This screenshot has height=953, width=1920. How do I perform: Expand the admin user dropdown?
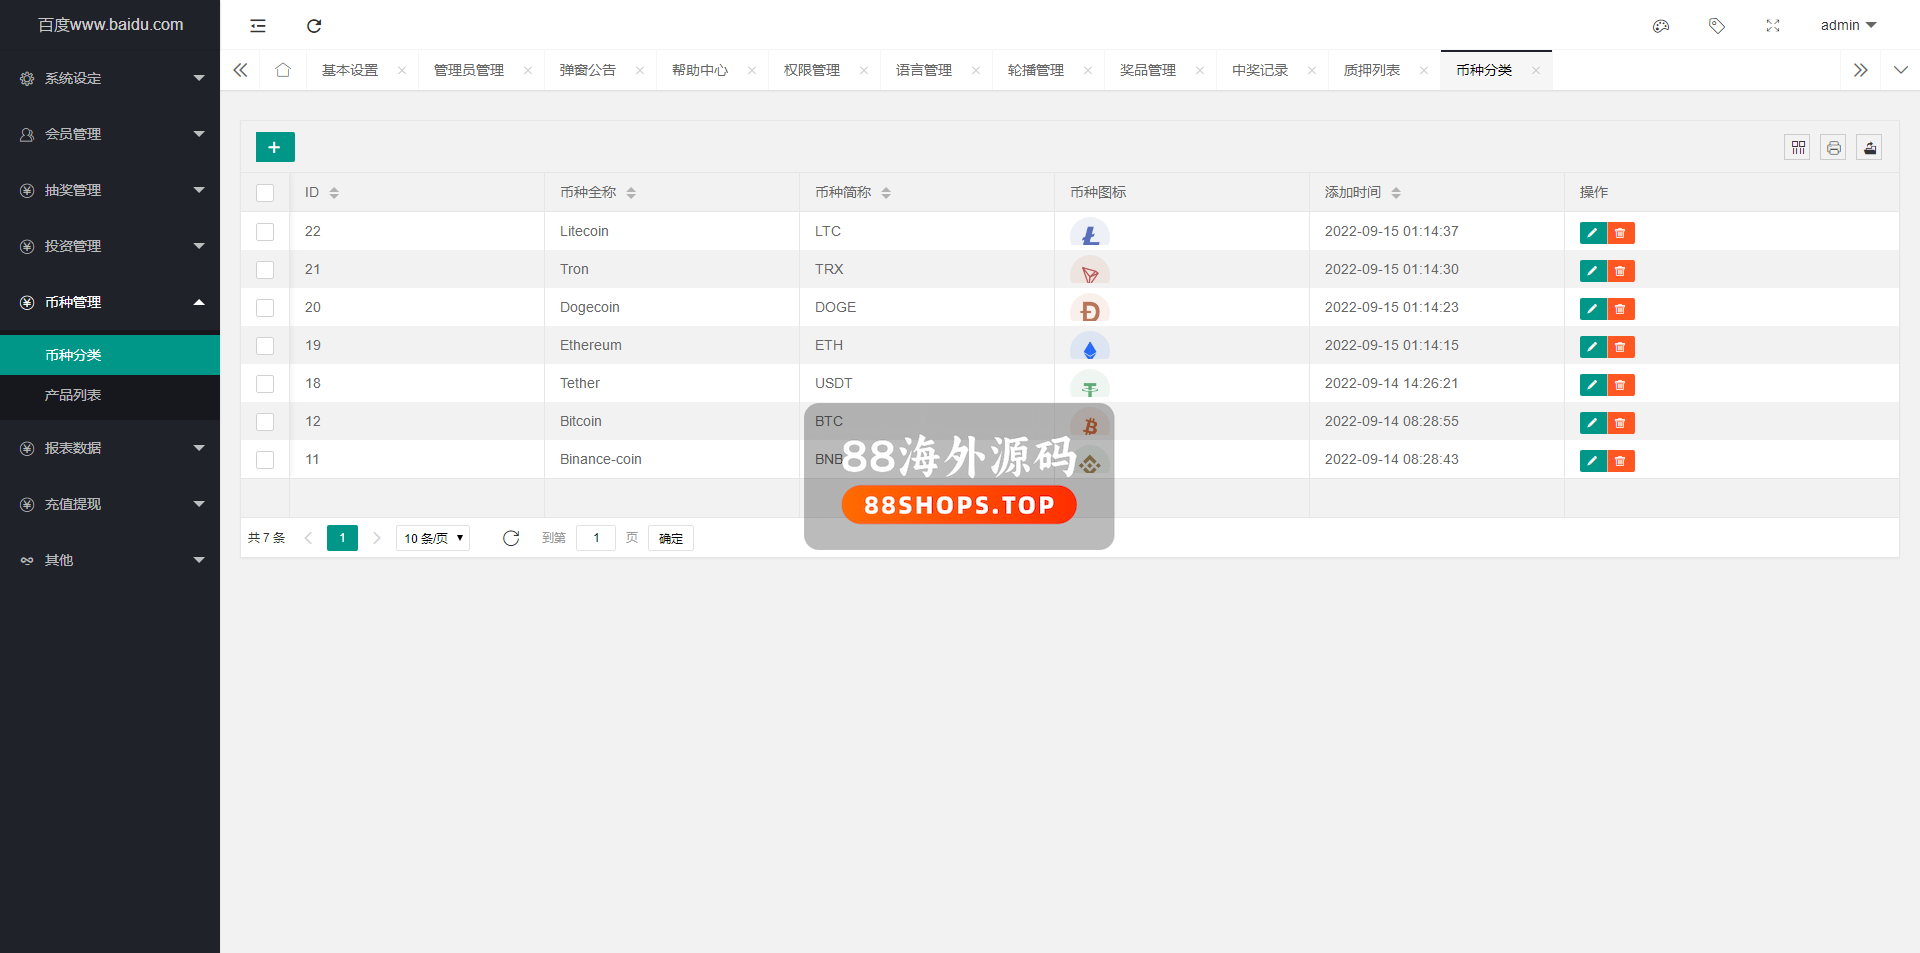pyautogui.click(x=1847, y=25)
